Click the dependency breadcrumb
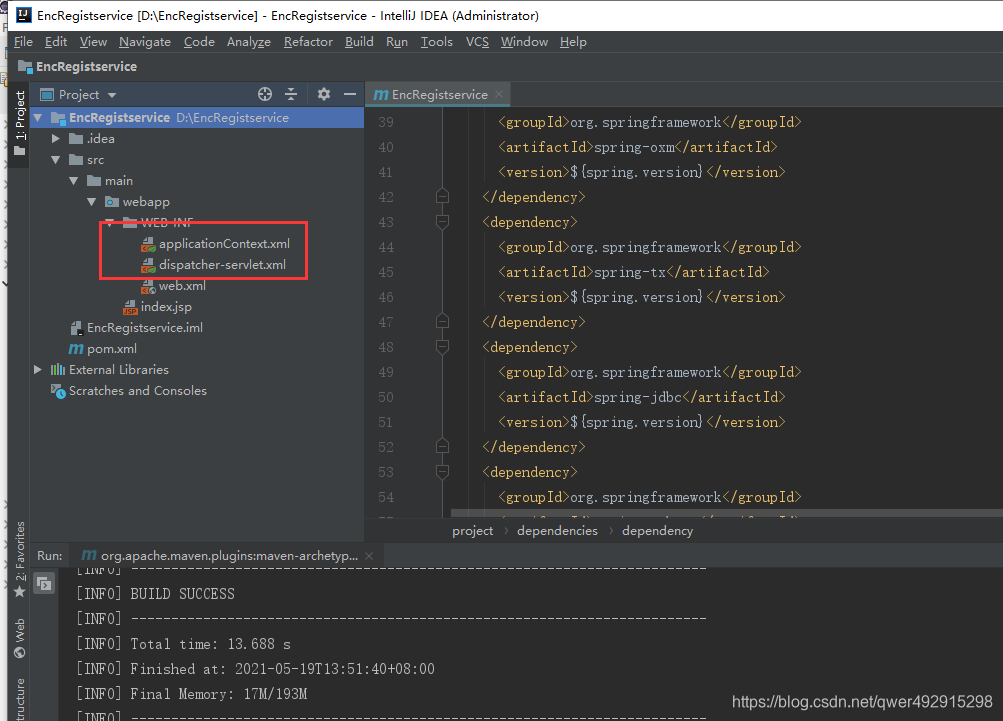 pos(658,531)
